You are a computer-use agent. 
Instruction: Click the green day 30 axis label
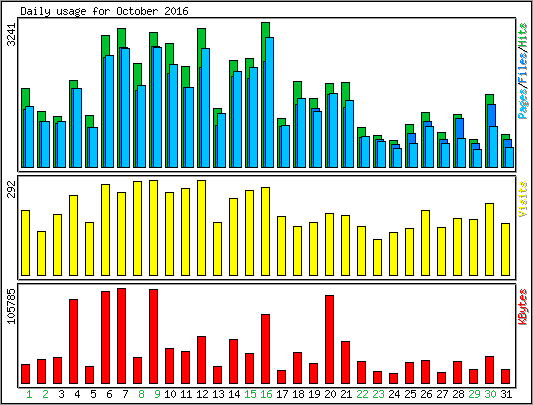pyautogui.click(x=490, y=394)
